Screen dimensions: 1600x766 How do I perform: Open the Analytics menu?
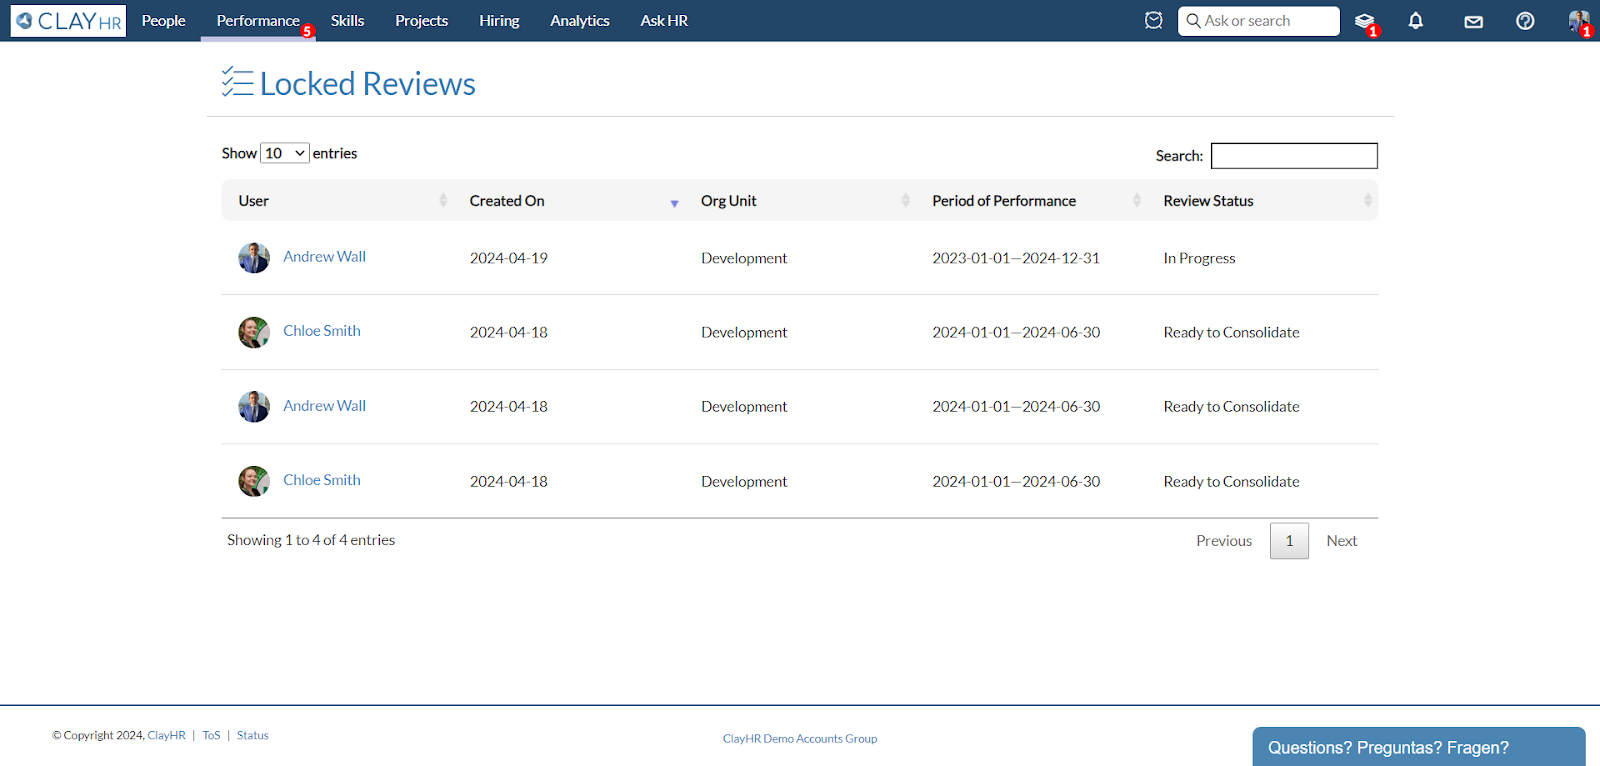[x=579, y=21]
